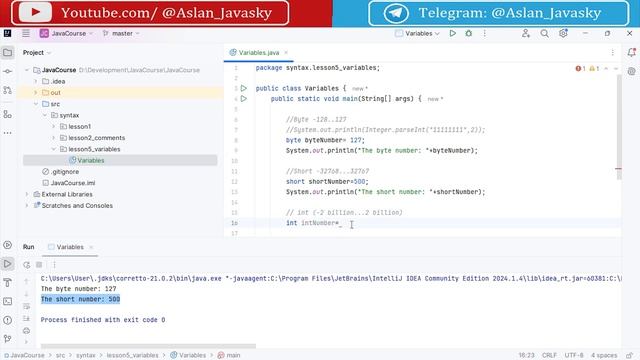Click the run gutter icon beside main method
640x360 pixels.
pyautogui.click(x=244, y=98)
